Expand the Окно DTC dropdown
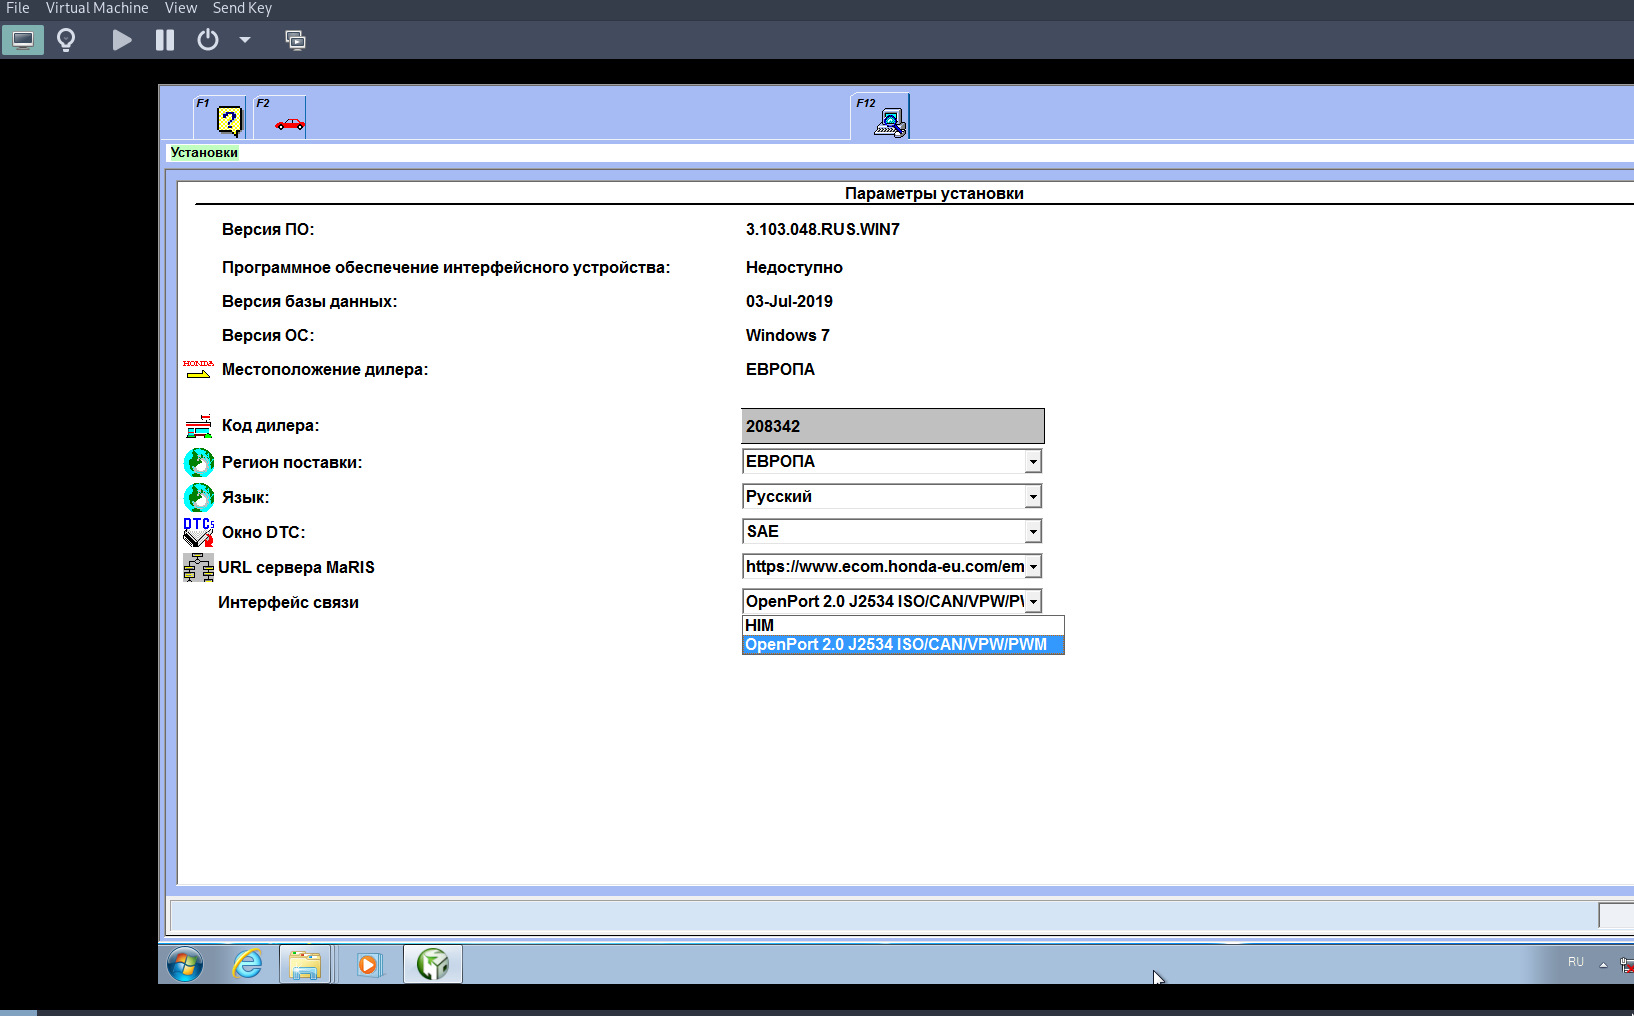This screenshot has width=1634, height=1016. (x=1033, y=532)
